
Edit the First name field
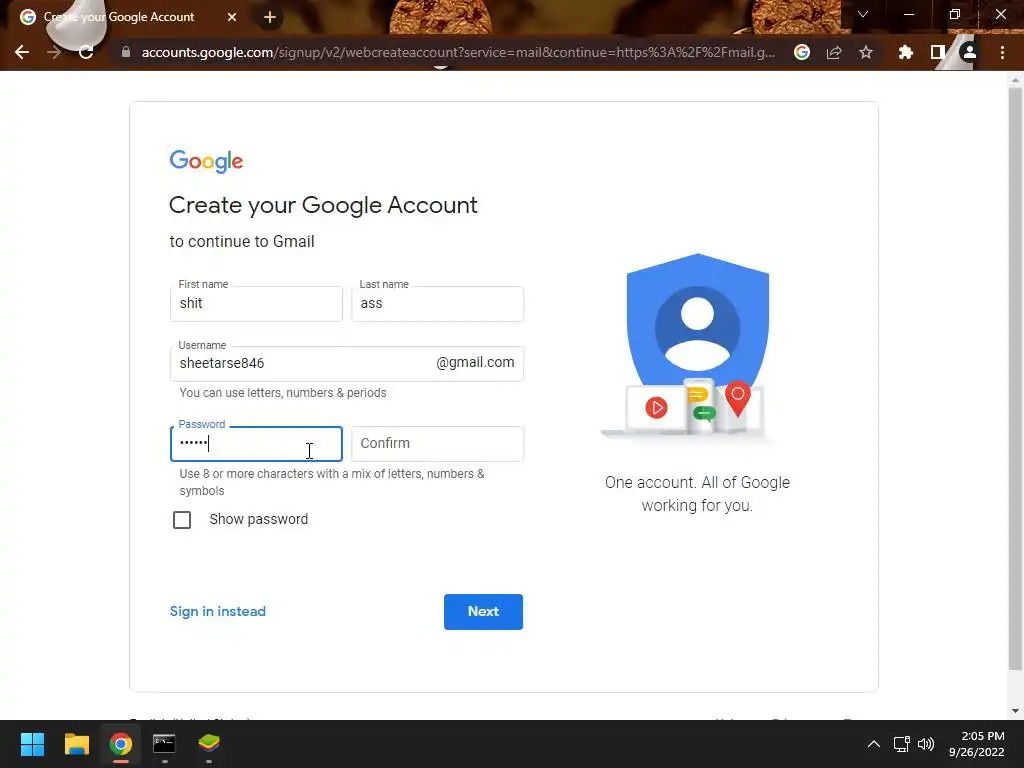[256, 304]
